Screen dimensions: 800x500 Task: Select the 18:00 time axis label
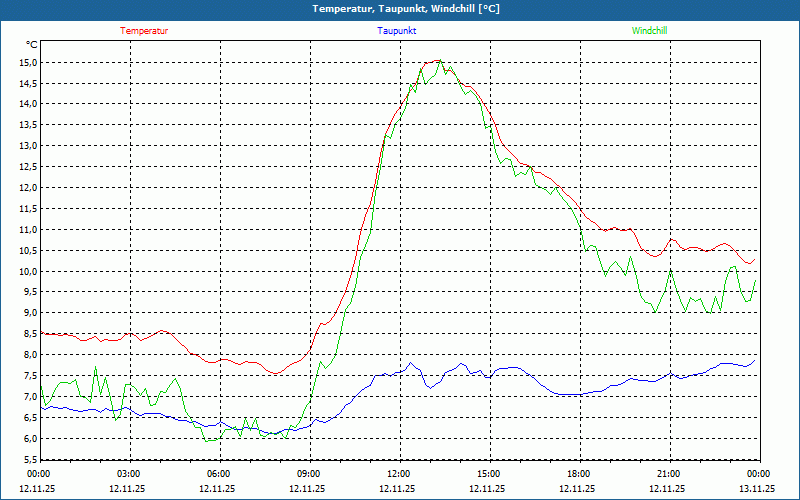pyautogui.click(x=578, y=474)
